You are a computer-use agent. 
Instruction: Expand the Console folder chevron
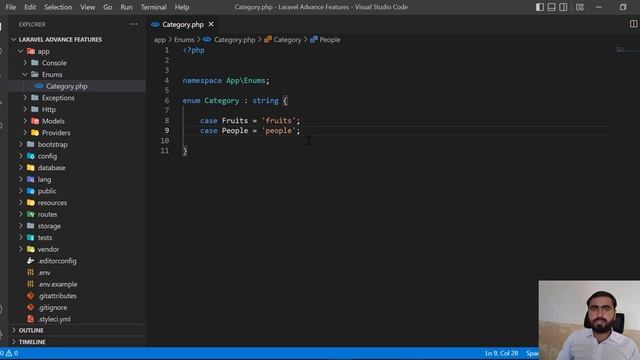coord(25,63)
